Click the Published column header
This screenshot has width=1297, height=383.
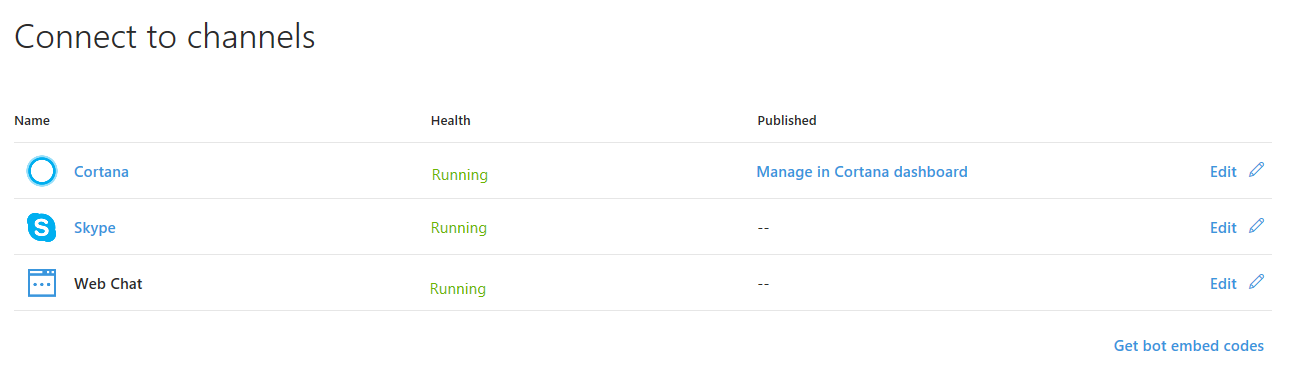click(787, 121)
